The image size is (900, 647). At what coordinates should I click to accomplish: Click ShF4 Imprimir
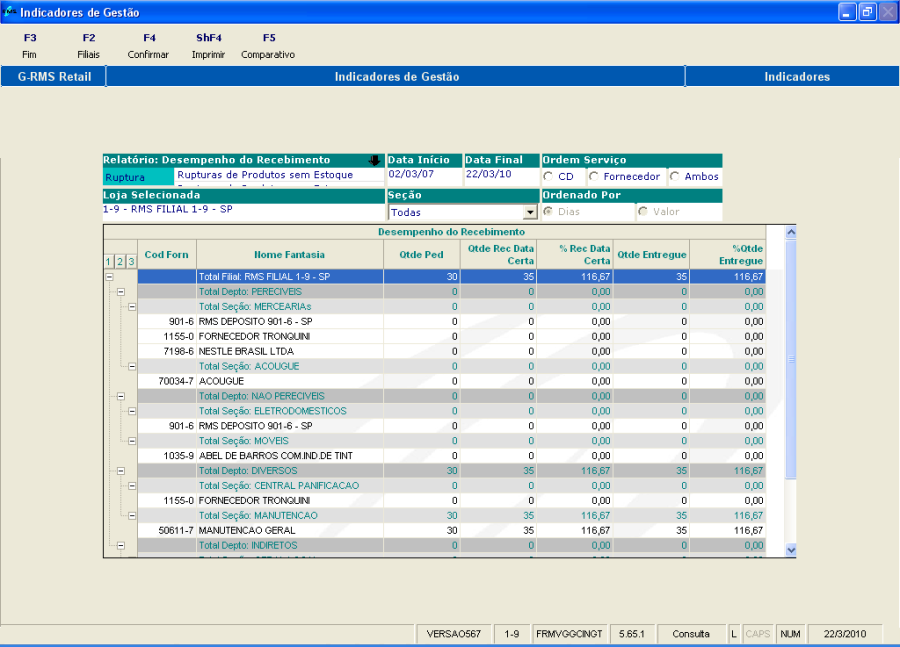(x=208, y=46)
